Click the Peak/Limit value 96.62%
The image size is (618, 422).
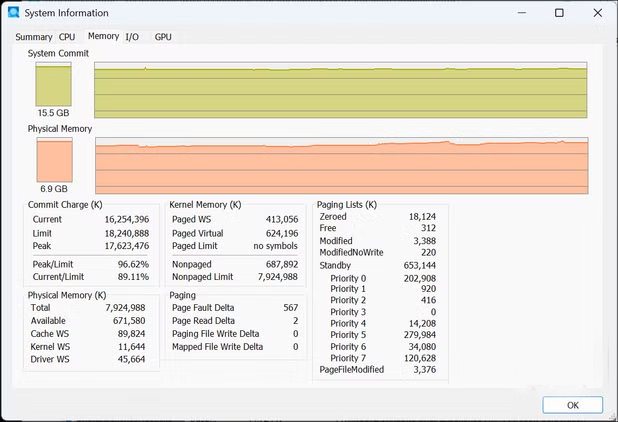click(x=133, y=264)
